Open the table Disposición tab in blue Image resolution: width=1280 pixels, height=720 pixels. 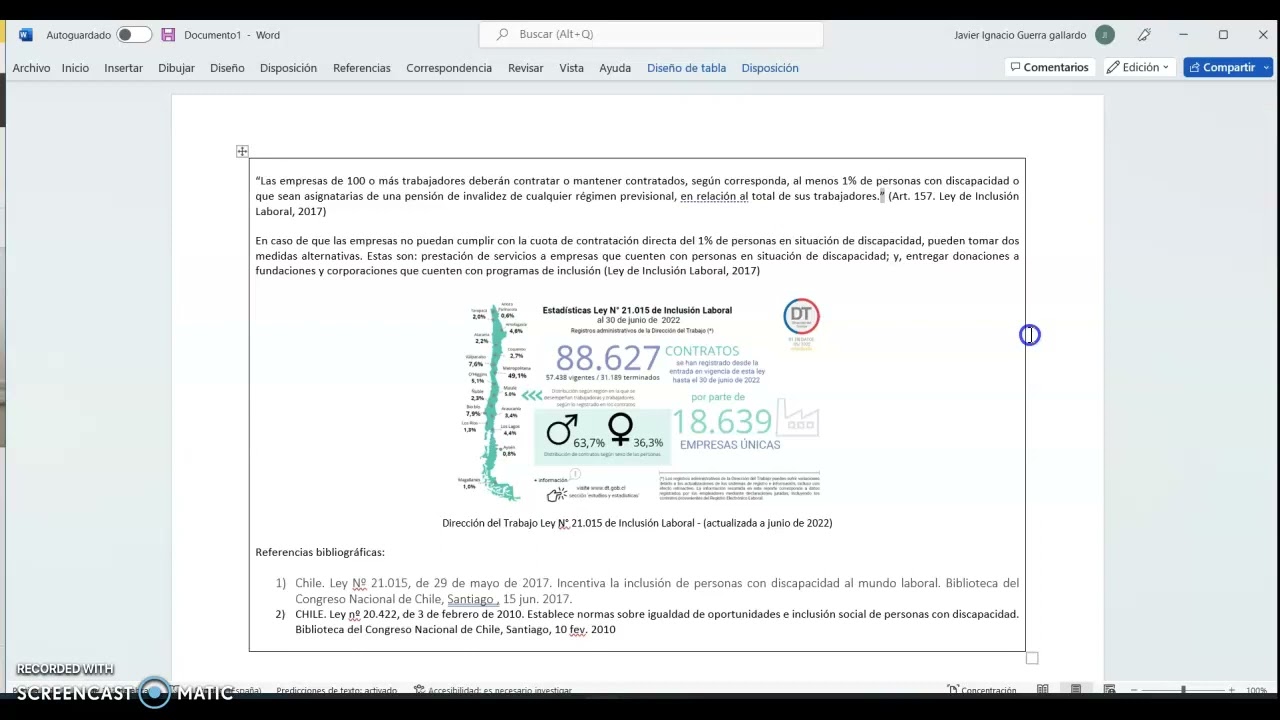pos(770,68)
